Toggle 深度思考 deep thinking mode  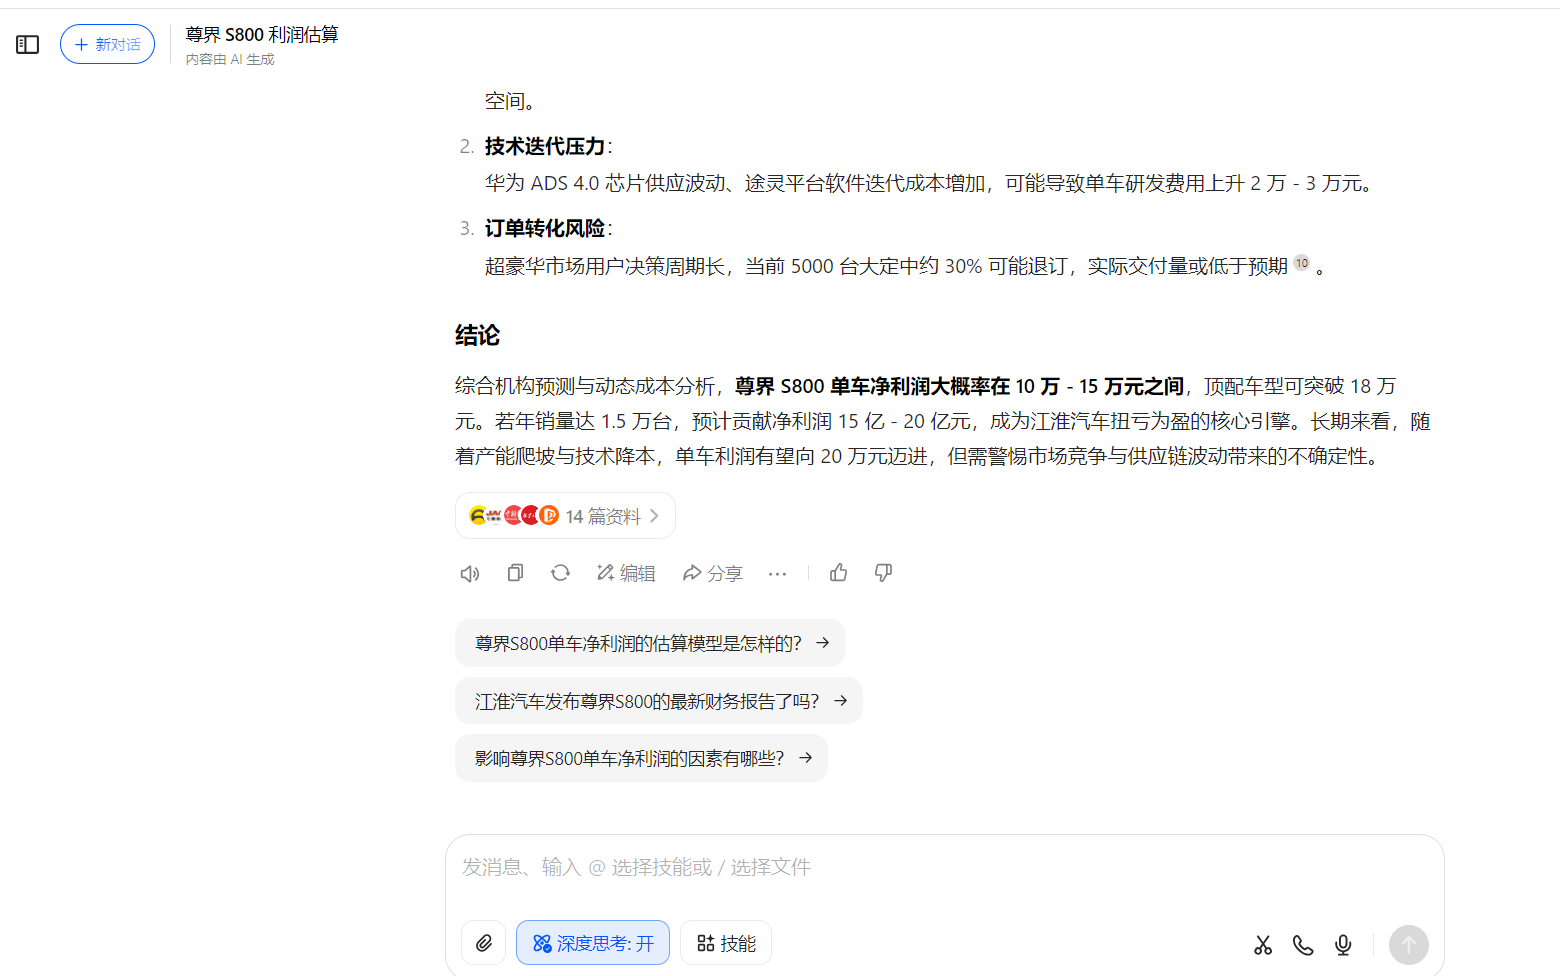[593, 943]
